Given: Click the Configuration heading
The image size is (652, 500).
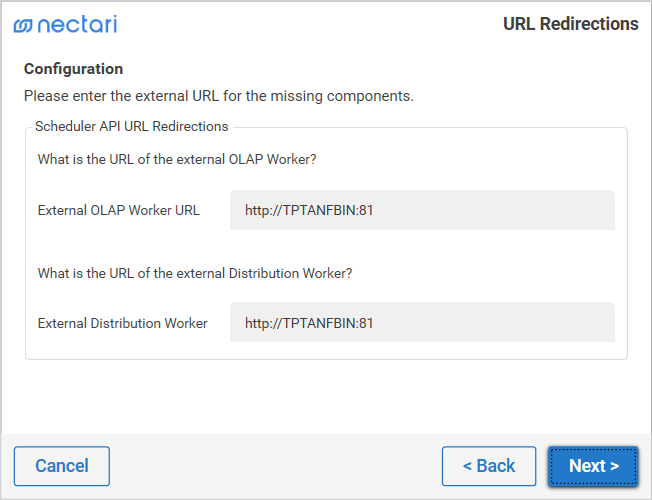Looking at the screenshot, I should [73, 69].
